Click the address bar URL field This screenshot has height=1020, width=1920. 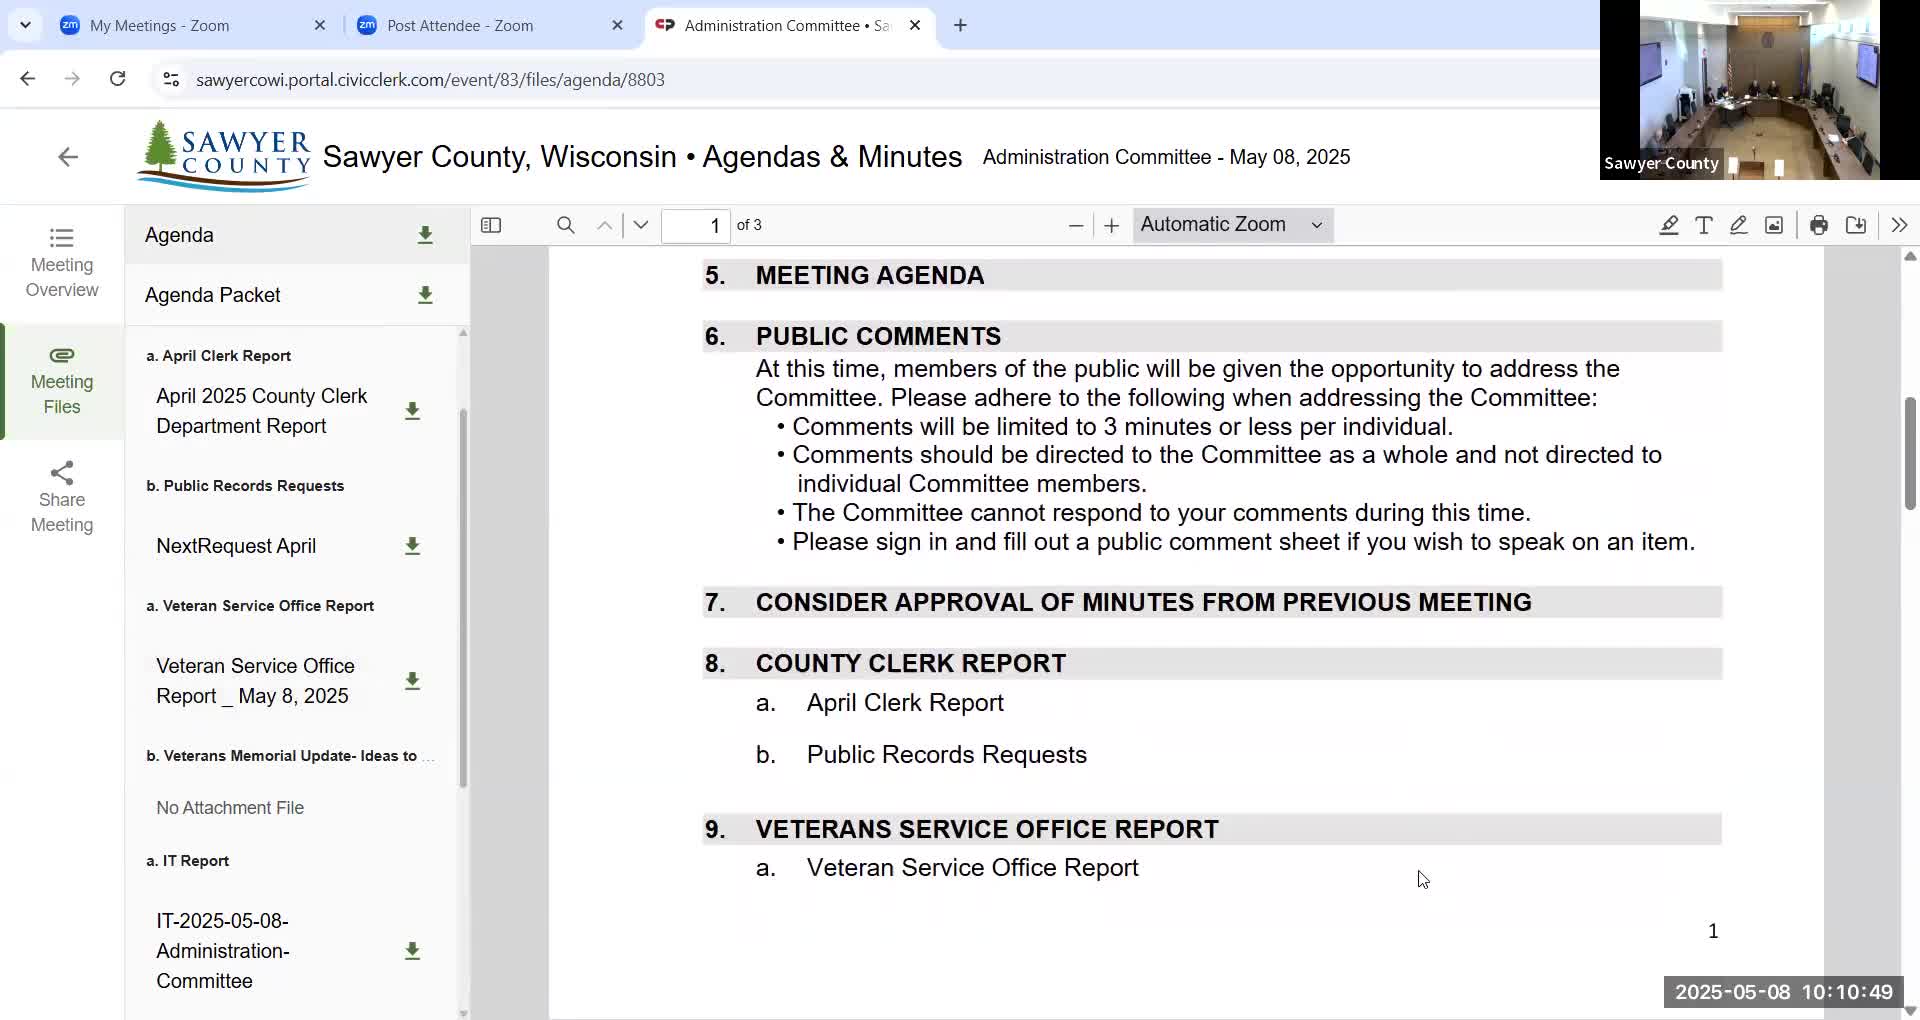[x=430, y=80]
